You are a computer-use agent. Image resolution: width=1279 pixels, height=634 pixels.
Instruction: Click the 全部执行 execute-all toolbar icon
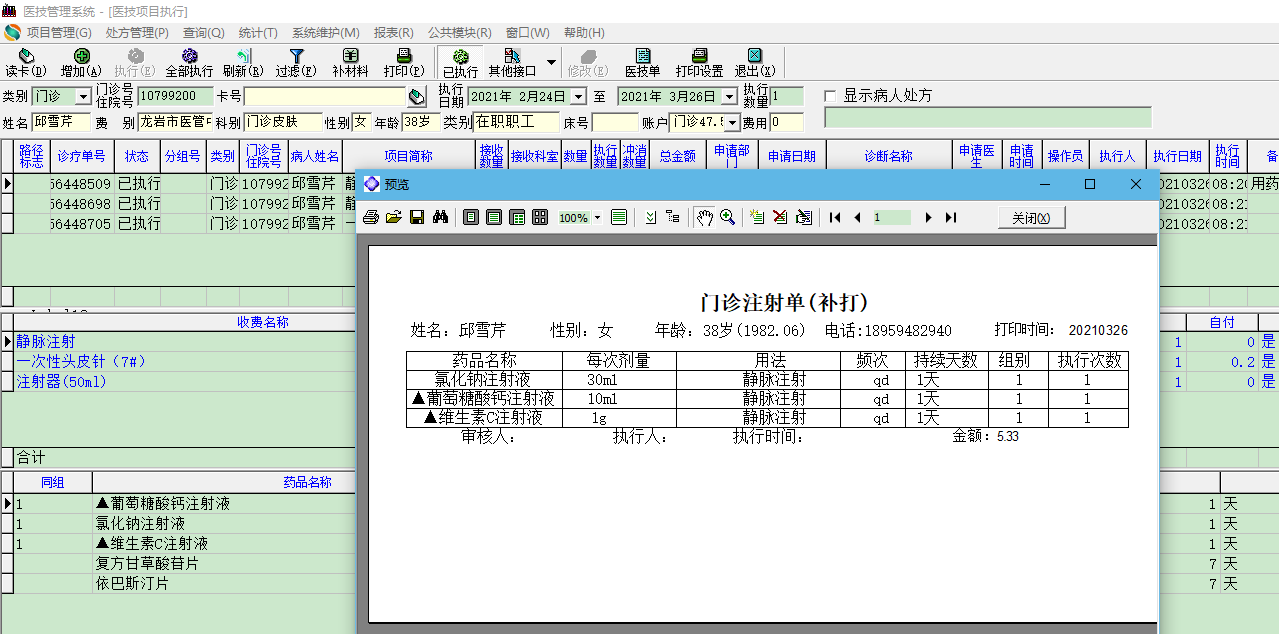(189, 63)
